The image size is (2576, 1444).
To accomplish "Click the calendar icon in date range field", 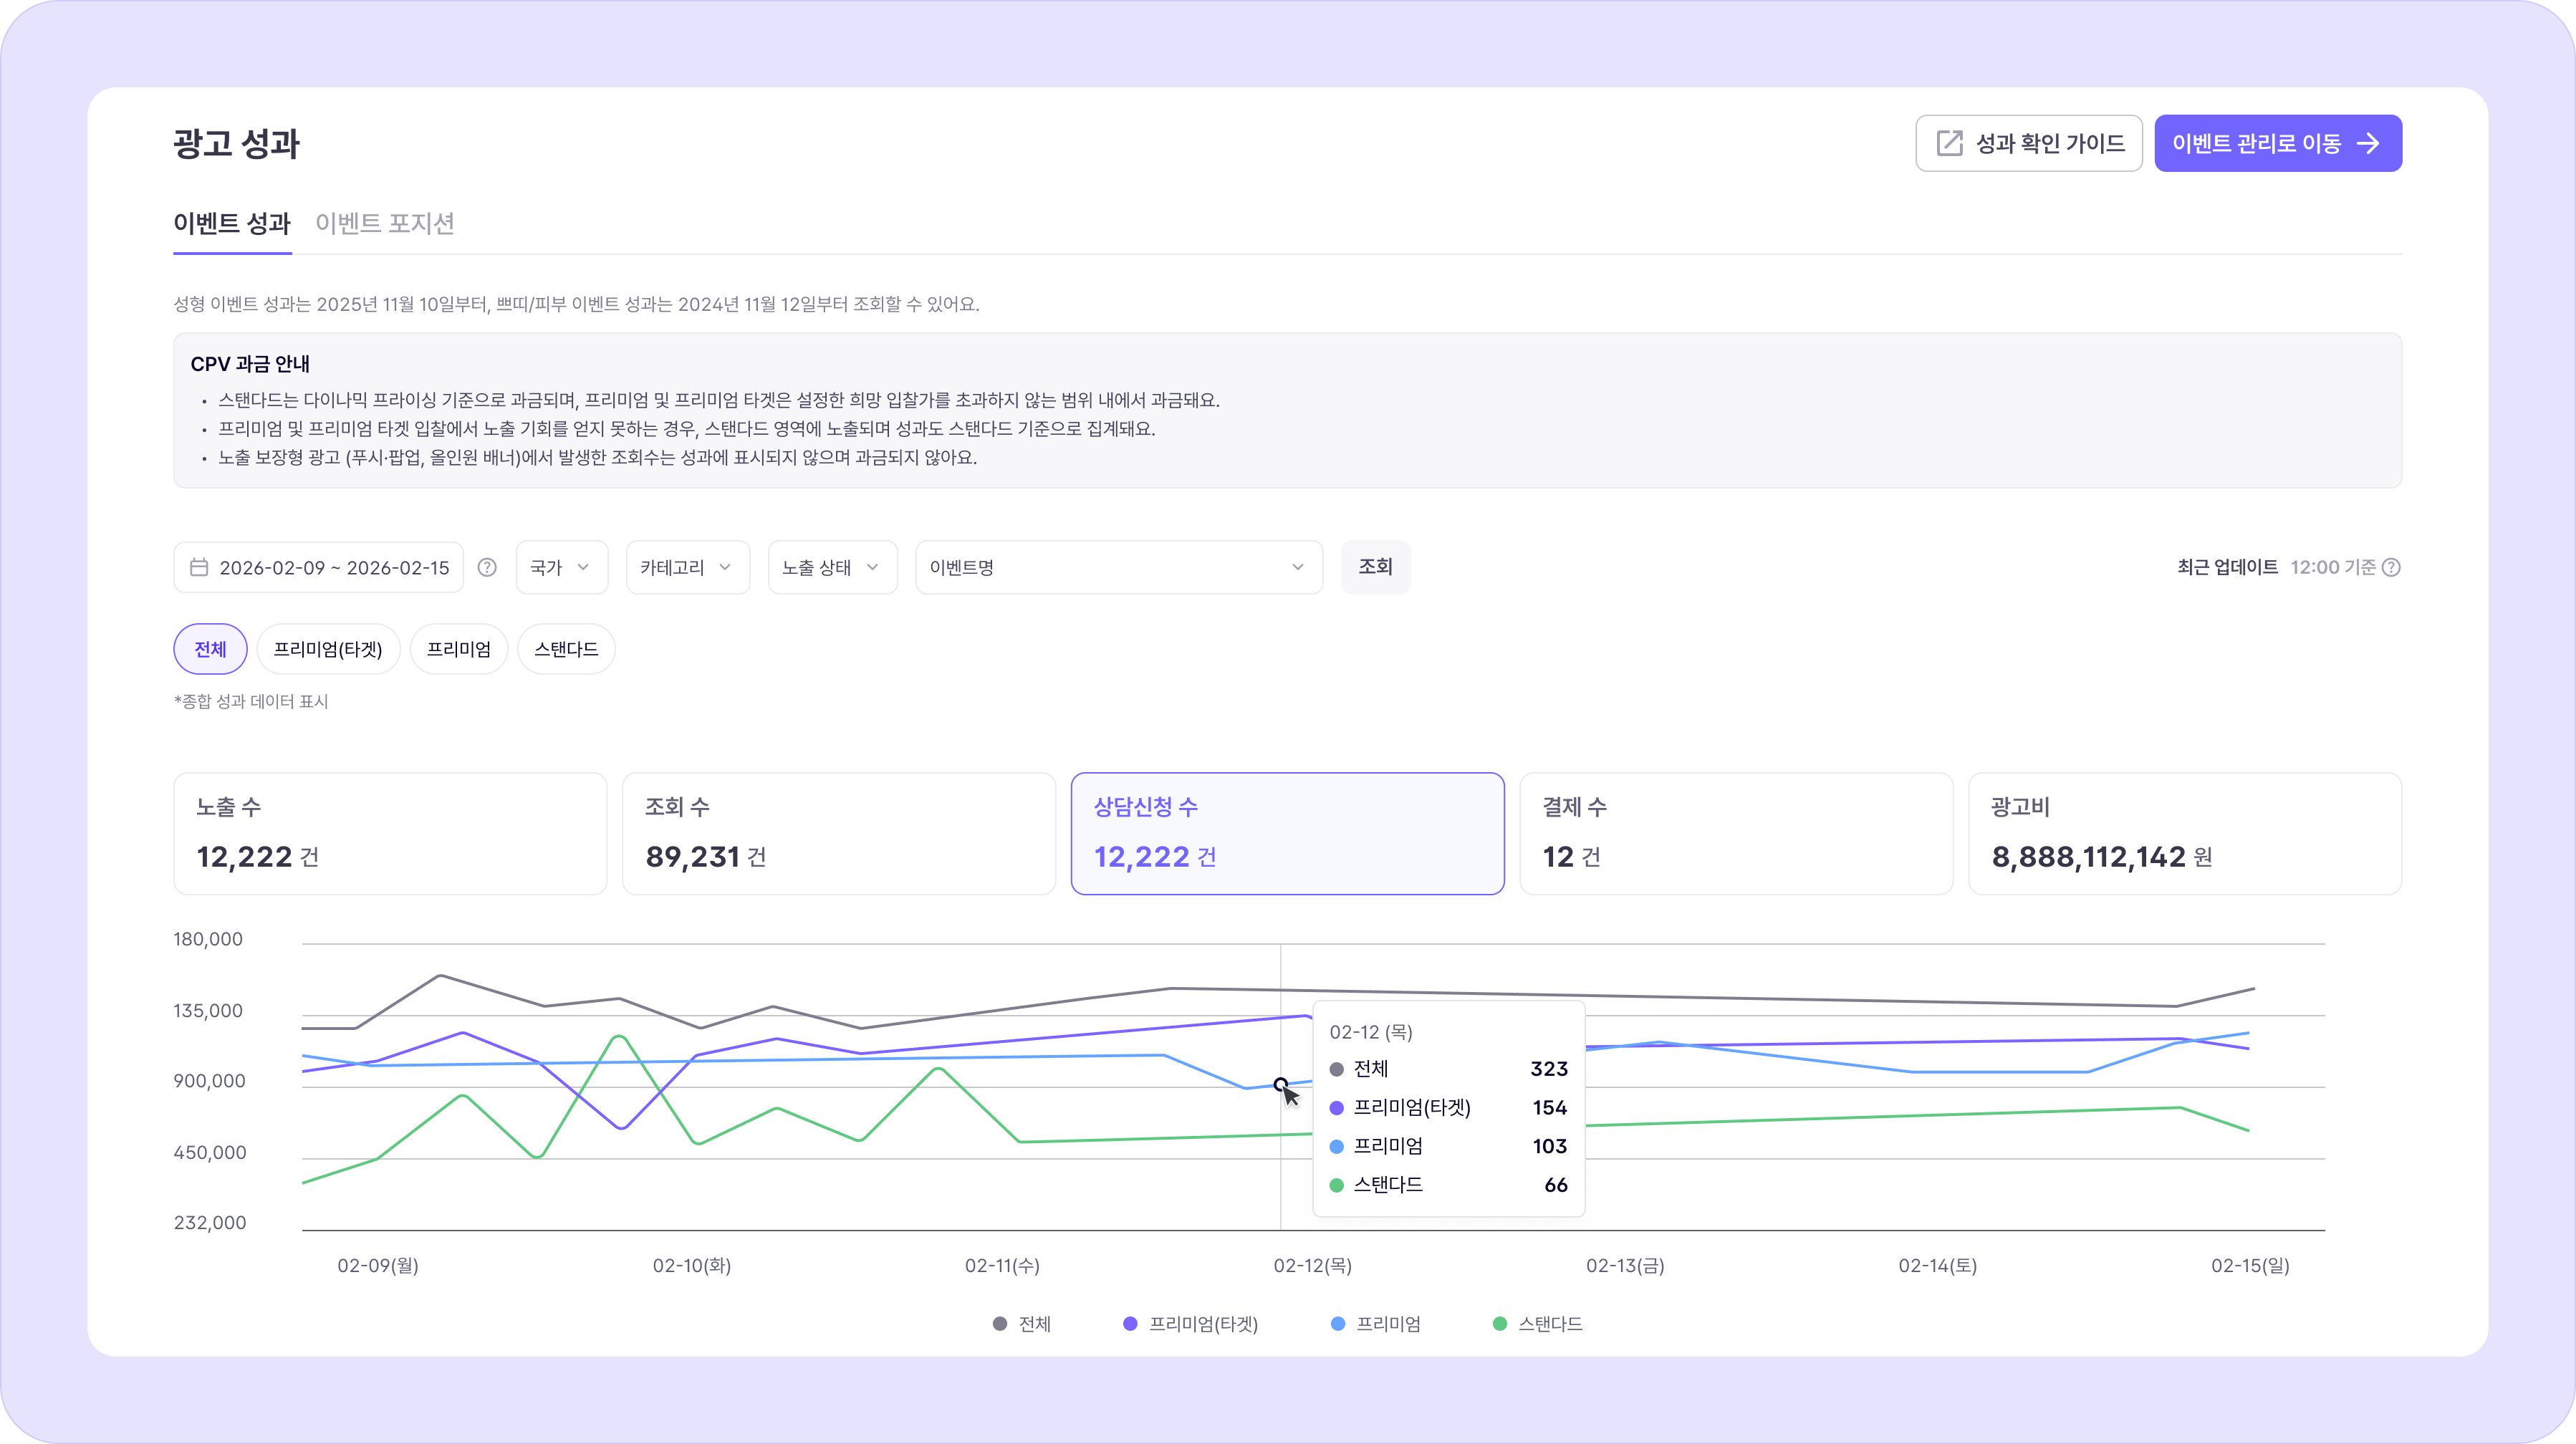I will pyautogui.click(x=199, y=567).
